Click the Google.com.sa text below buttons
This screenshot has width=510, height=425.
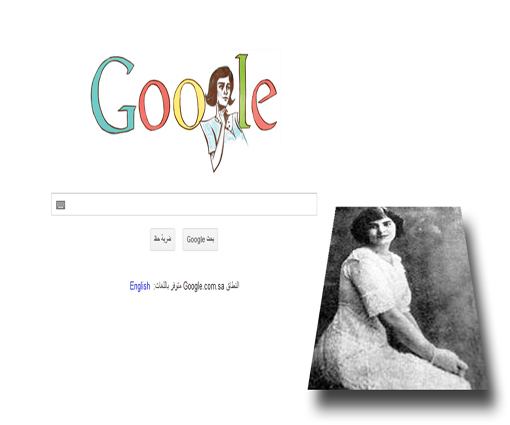pos(203,286)
